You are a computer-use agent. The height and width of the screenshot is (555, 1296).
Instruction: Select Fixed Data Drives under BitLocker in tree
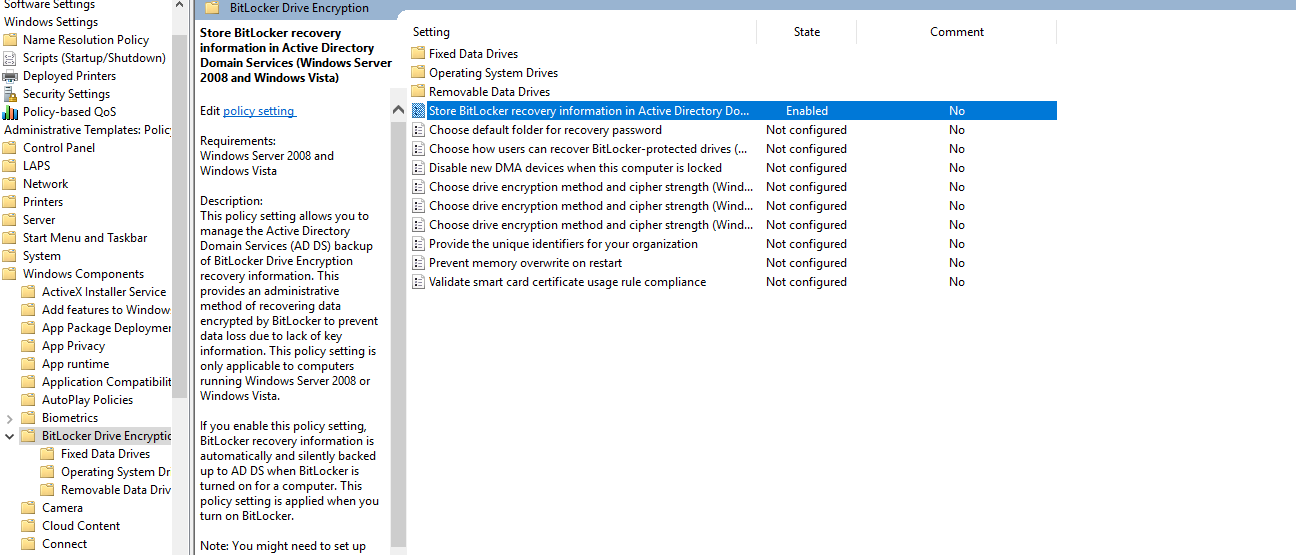tap(105, 454)
